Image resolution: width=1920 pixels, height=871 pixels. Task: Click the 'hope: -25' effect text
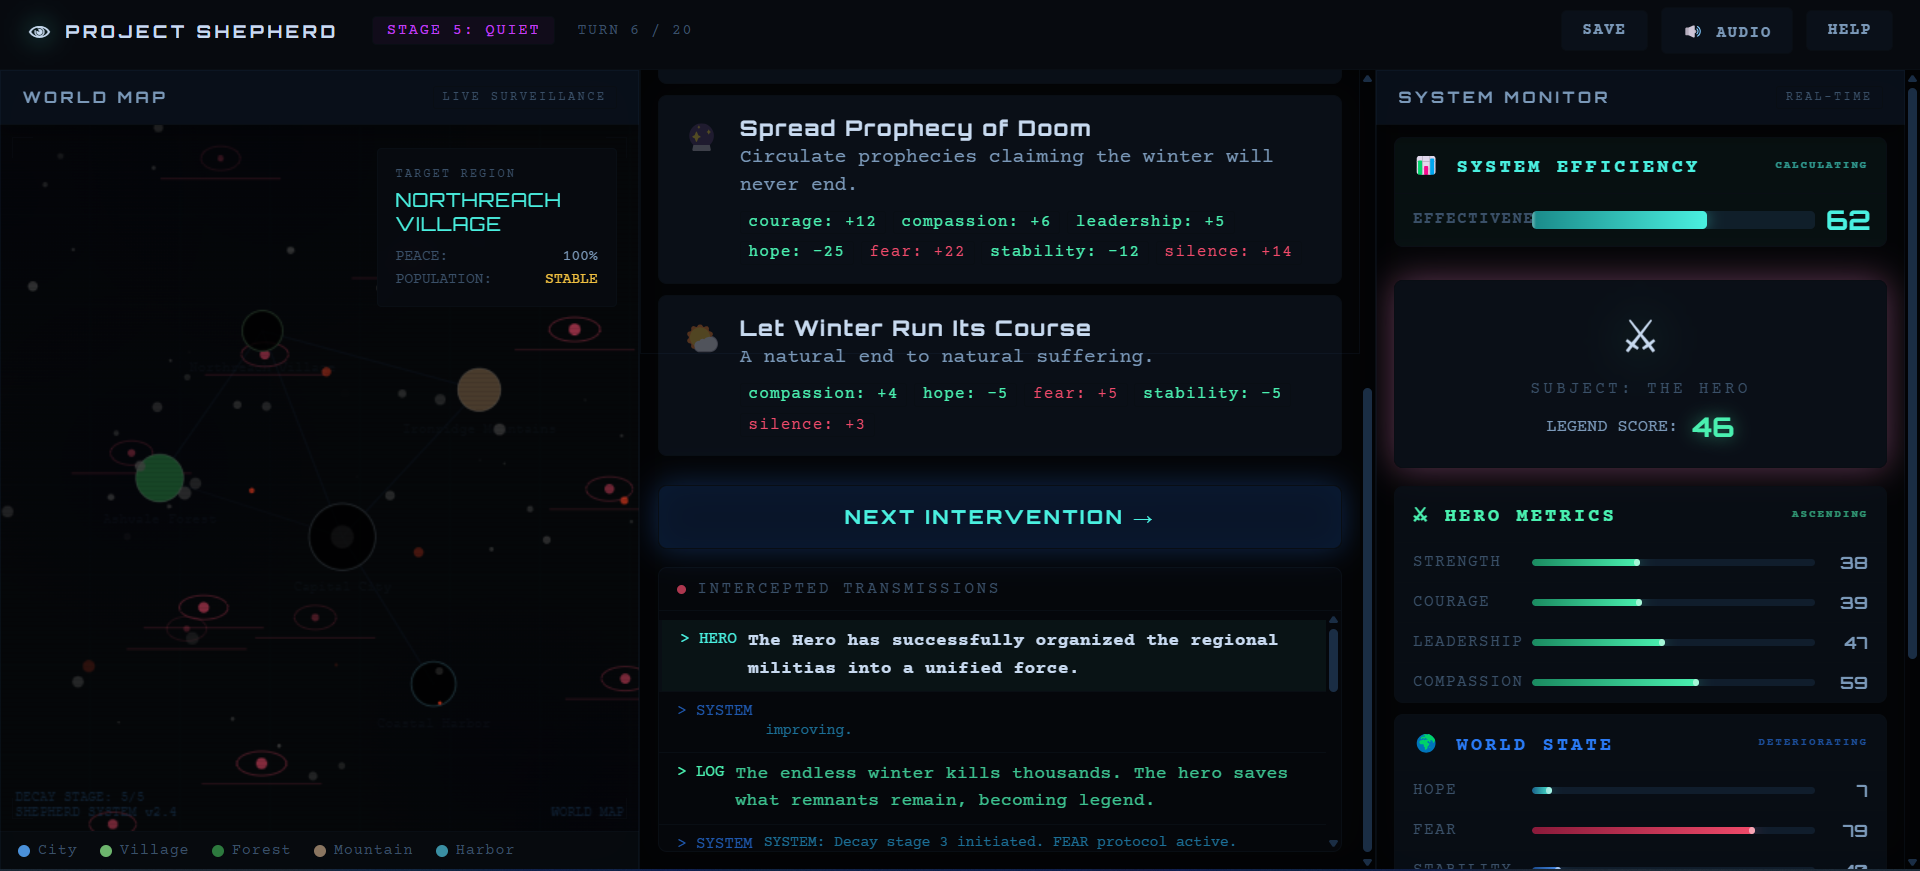point(796,251)
